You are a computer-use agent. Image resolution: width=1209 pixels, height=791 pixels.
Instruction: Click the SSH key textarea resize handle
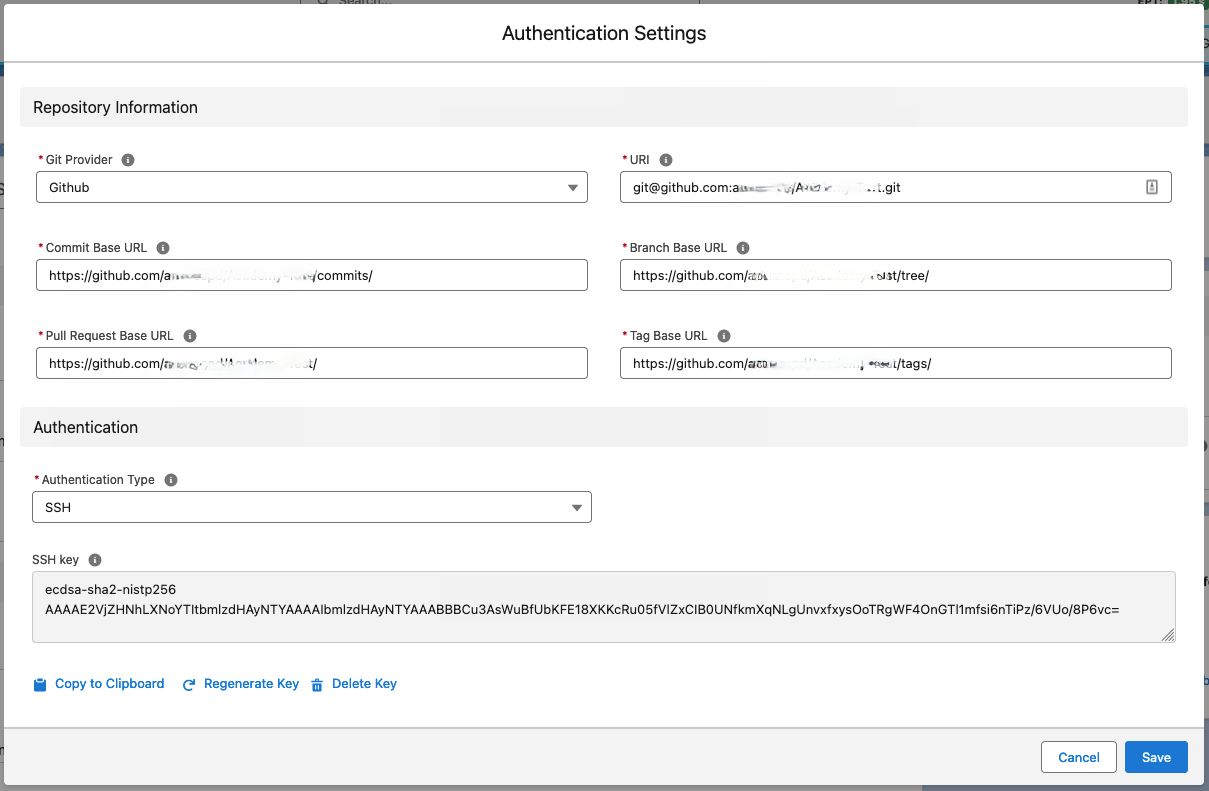click(1168, 635)
